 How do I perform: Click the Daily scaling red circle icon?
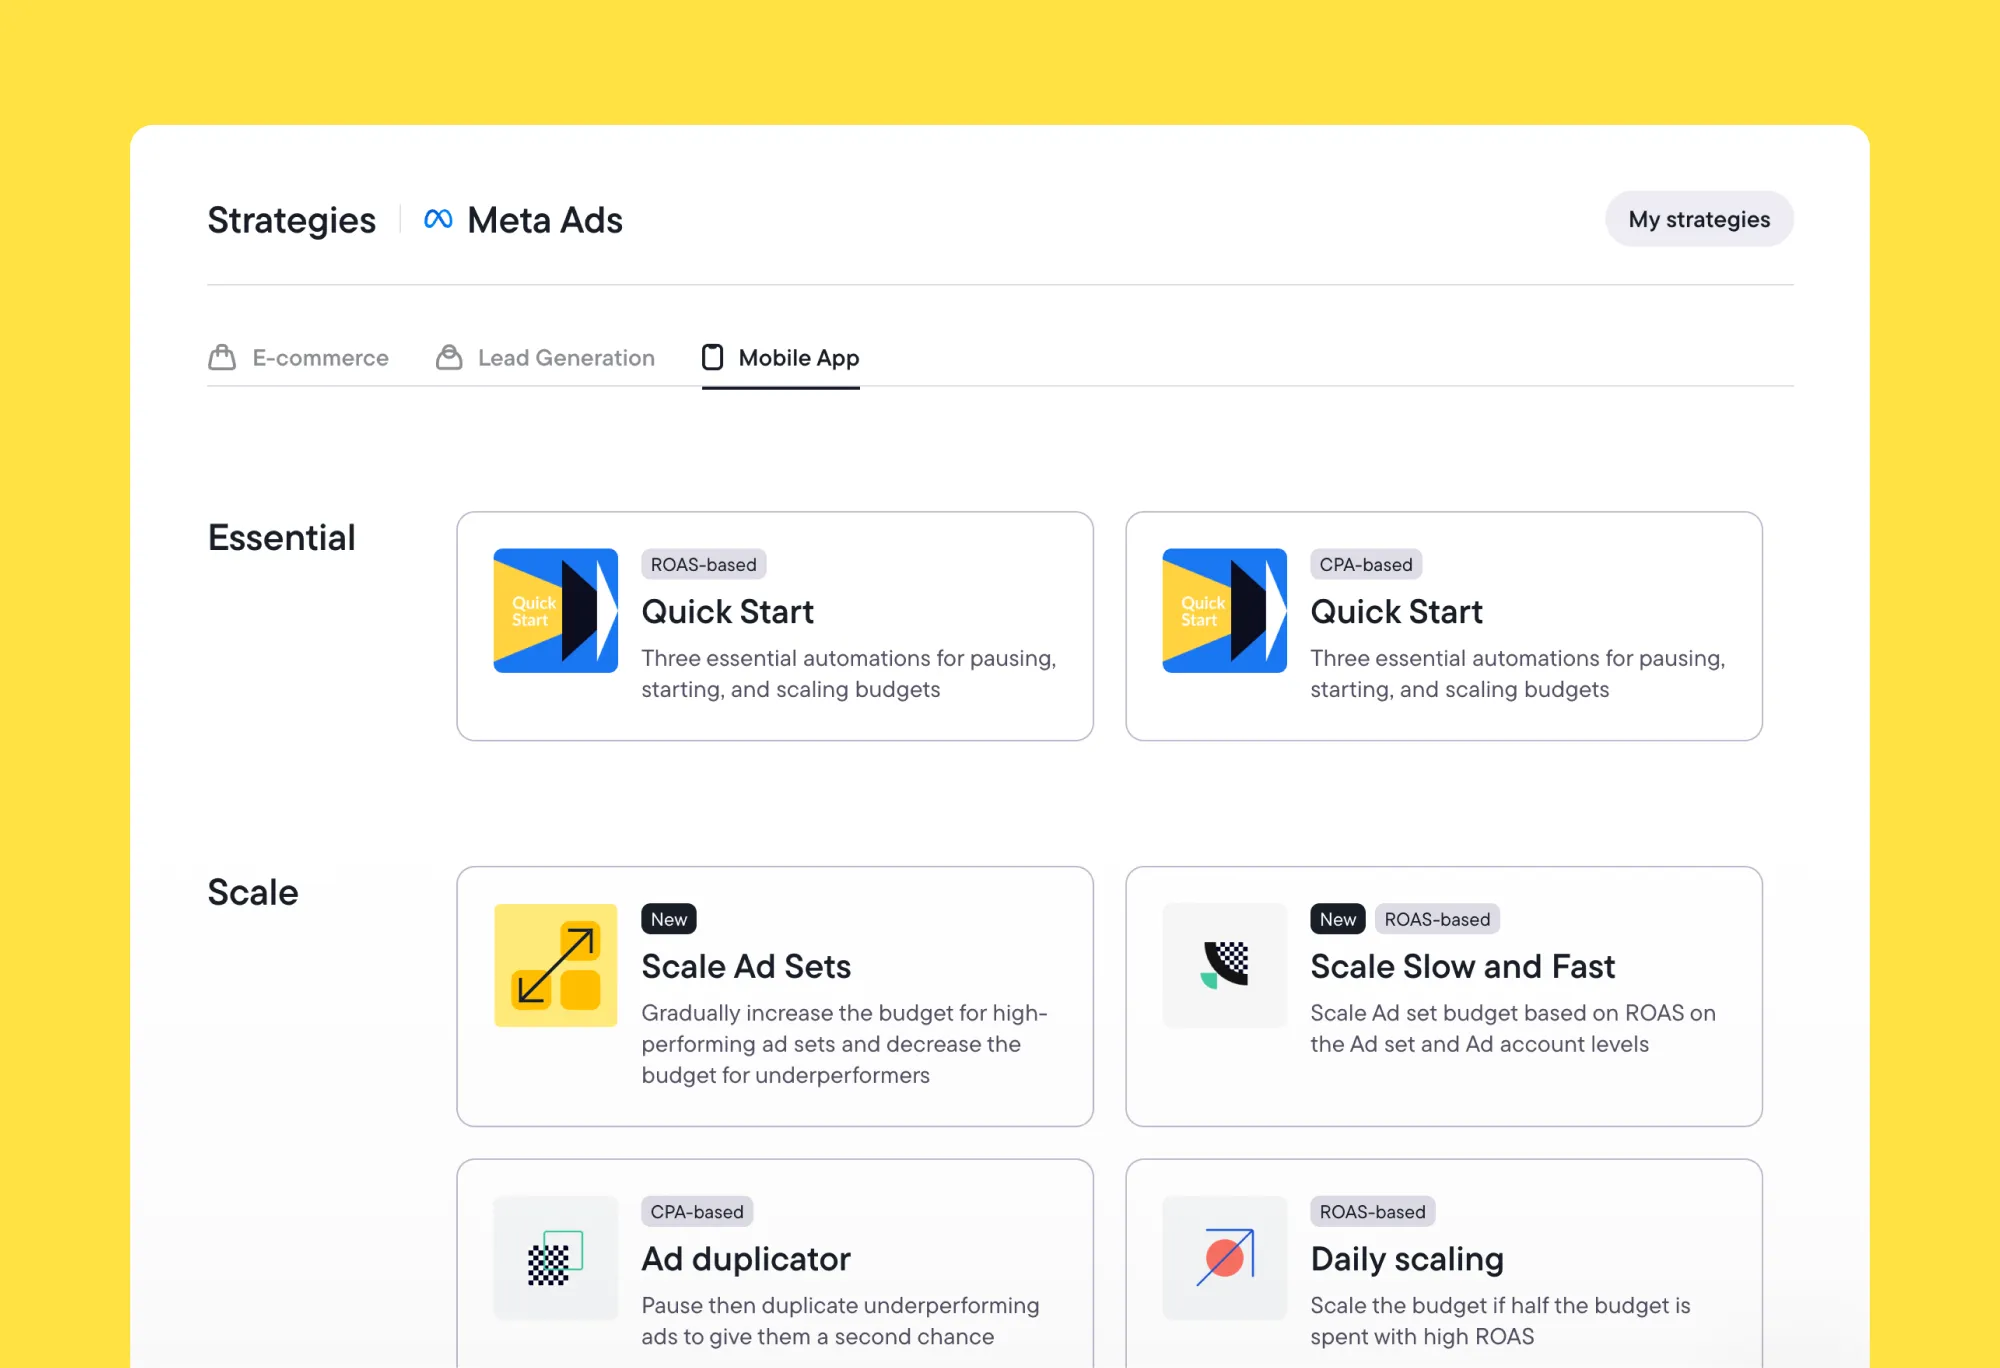click(x=1224, y=1258)
